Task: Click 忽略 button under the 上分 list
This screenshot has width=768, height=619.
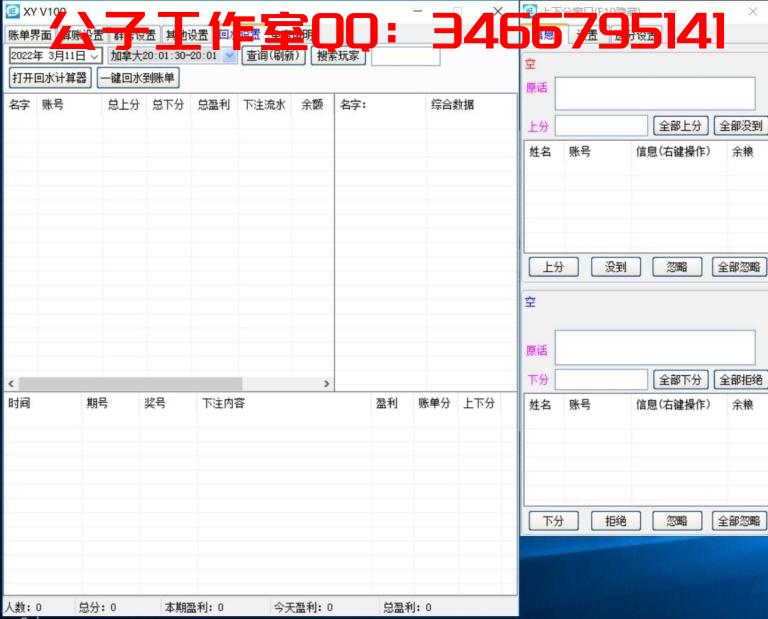Action: coord(677,267)
